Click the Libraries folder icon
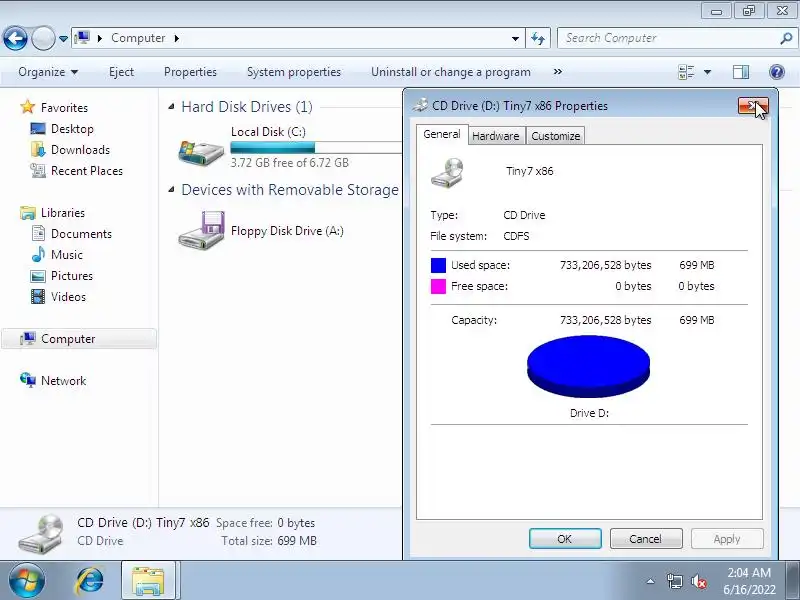 click(x=28, y=213)
